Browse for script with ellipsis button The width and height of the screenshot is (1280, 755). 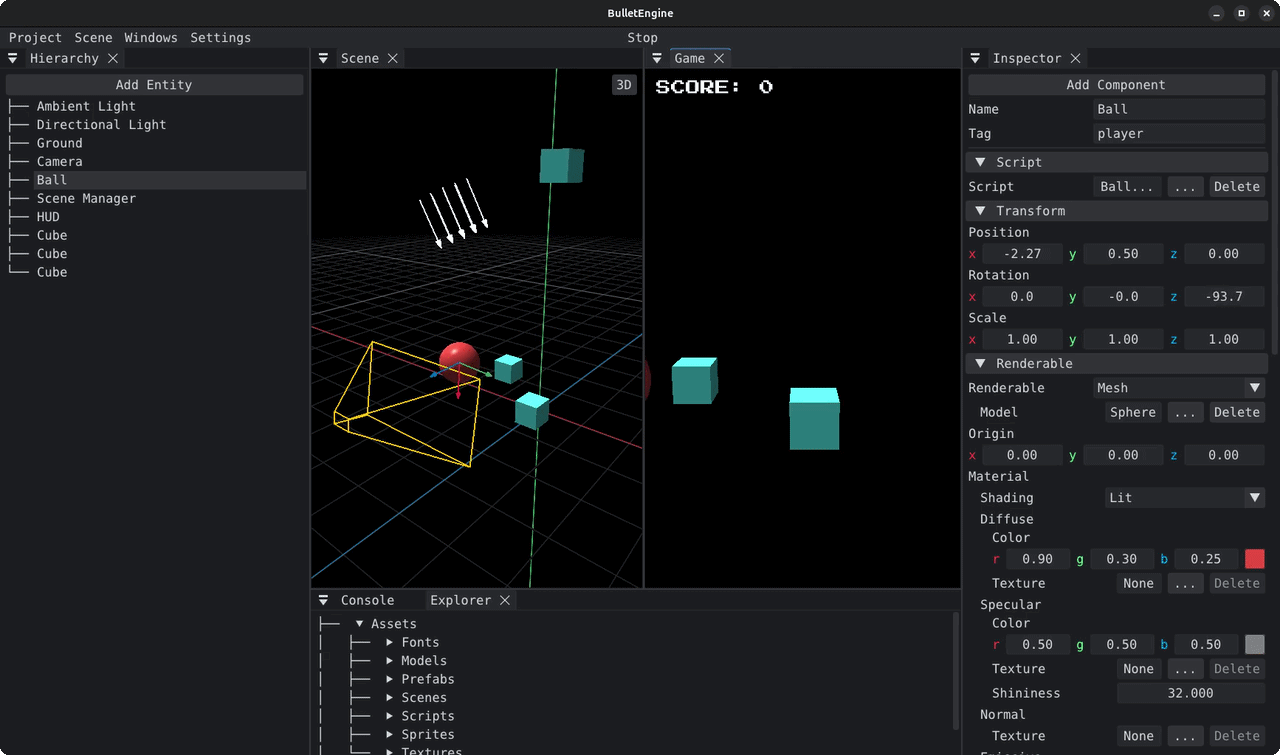[x=1186, y=187]
